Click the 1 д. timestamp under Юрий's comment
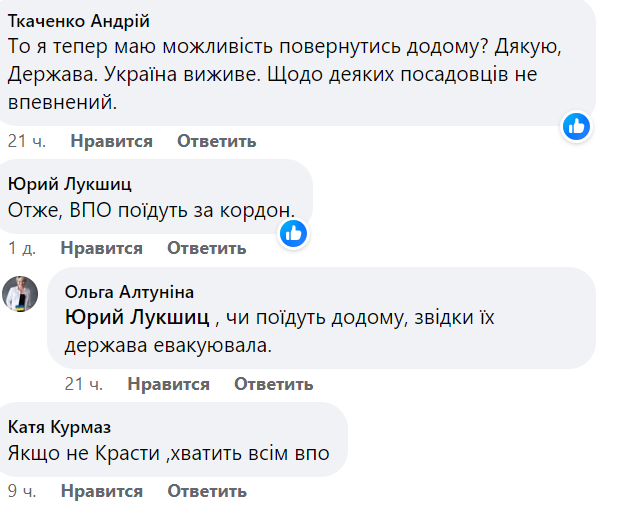Image resolution: width=629 pixels, height=505 pixels. pyautogui.click(x=21, y=248)
